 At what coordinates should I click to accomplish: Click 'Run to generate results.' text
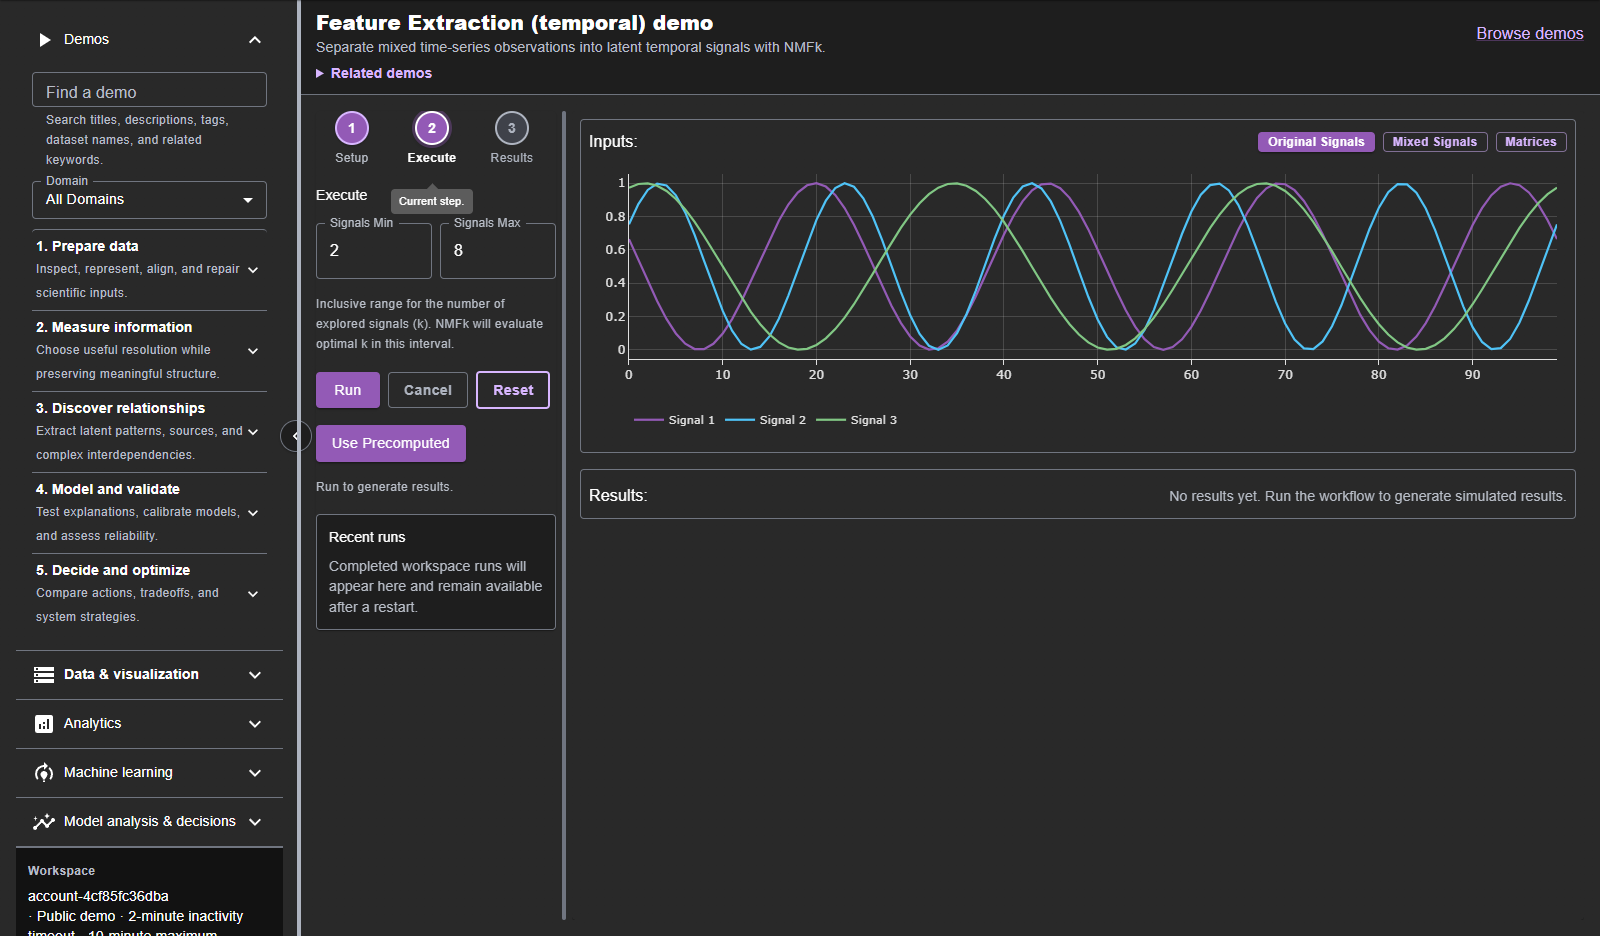point(384,487)
